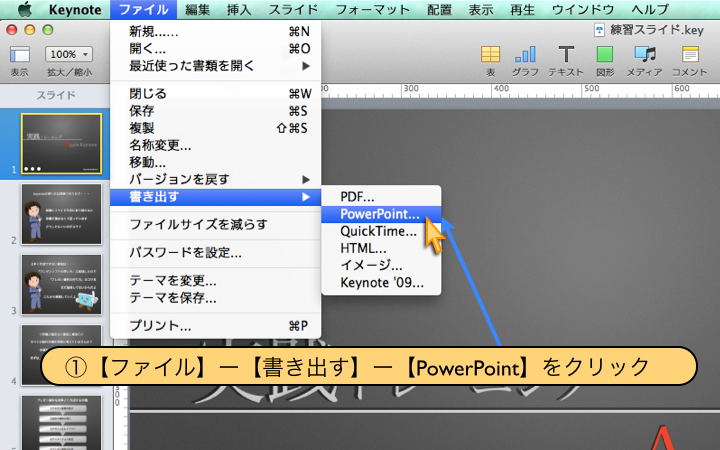Export as イメージ… from submenu
Image resolution: width=720 pixels, height=450 pixels.
[x=381, y=265]
